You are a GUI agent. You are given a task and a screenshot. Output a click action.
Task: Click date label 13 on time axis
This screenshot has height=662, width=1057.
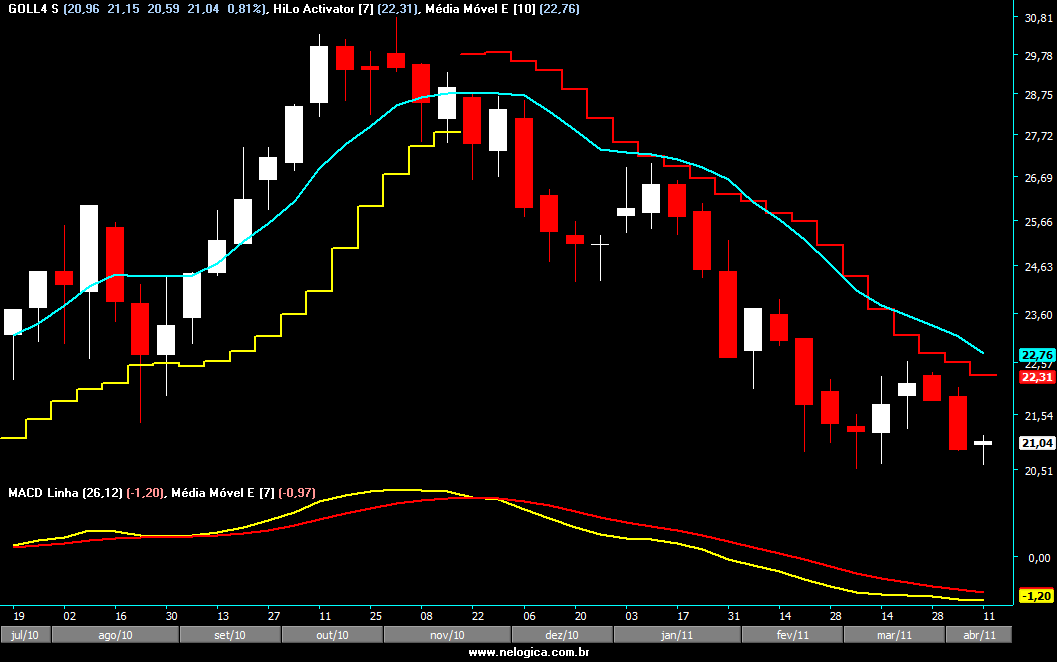[222, 615]
